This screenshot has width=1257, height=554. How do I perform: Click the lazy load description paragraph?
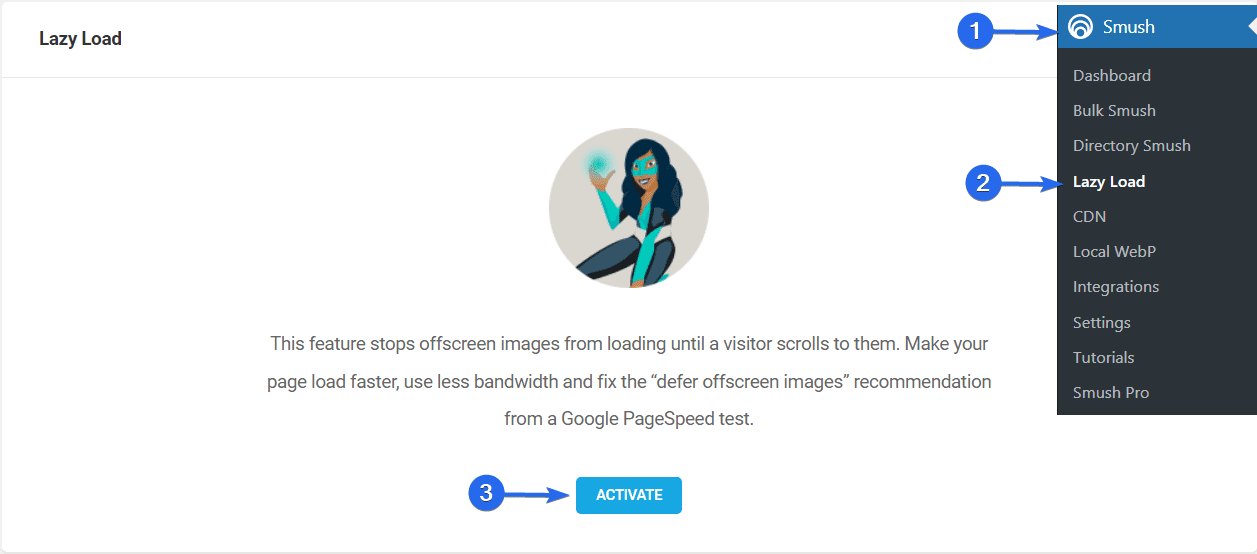tap(629, 381)
